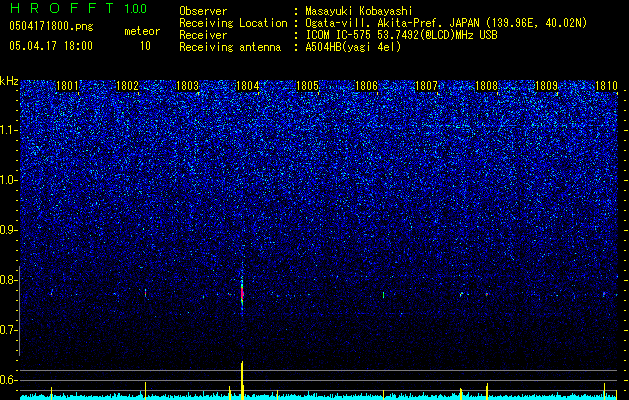
Task: Select the antenna value A504HB(yagi 4el)
Action: tap(353, 47)
